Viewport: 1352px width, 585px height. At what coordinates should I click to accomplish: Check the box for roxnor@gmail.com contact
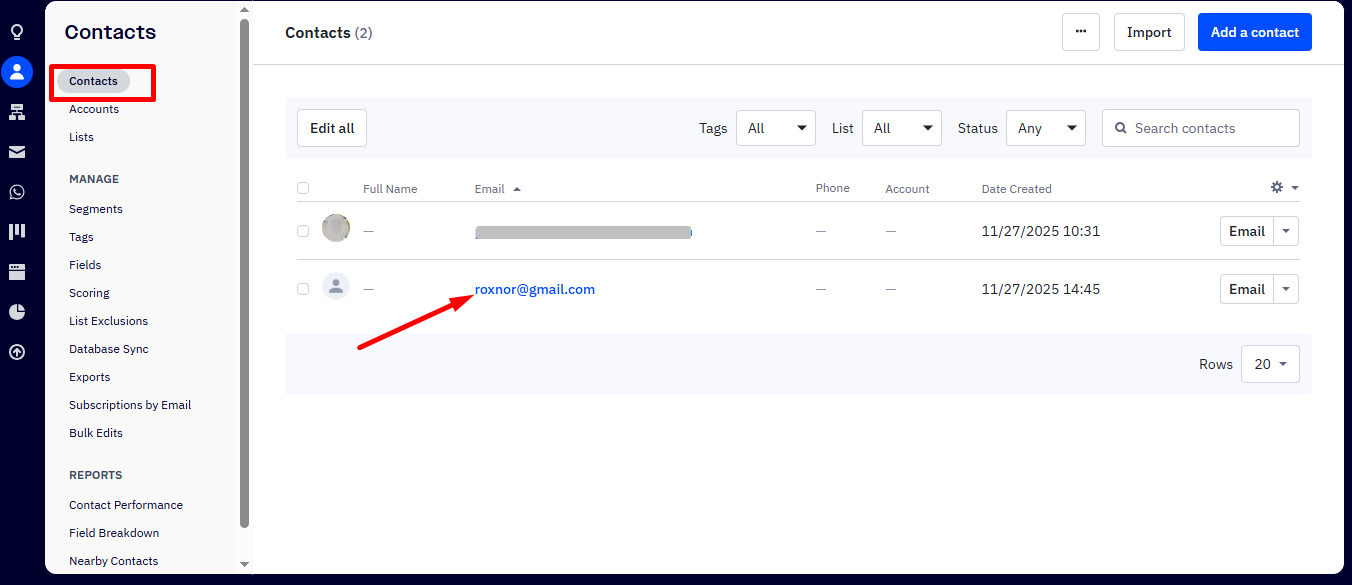[303, 289]
